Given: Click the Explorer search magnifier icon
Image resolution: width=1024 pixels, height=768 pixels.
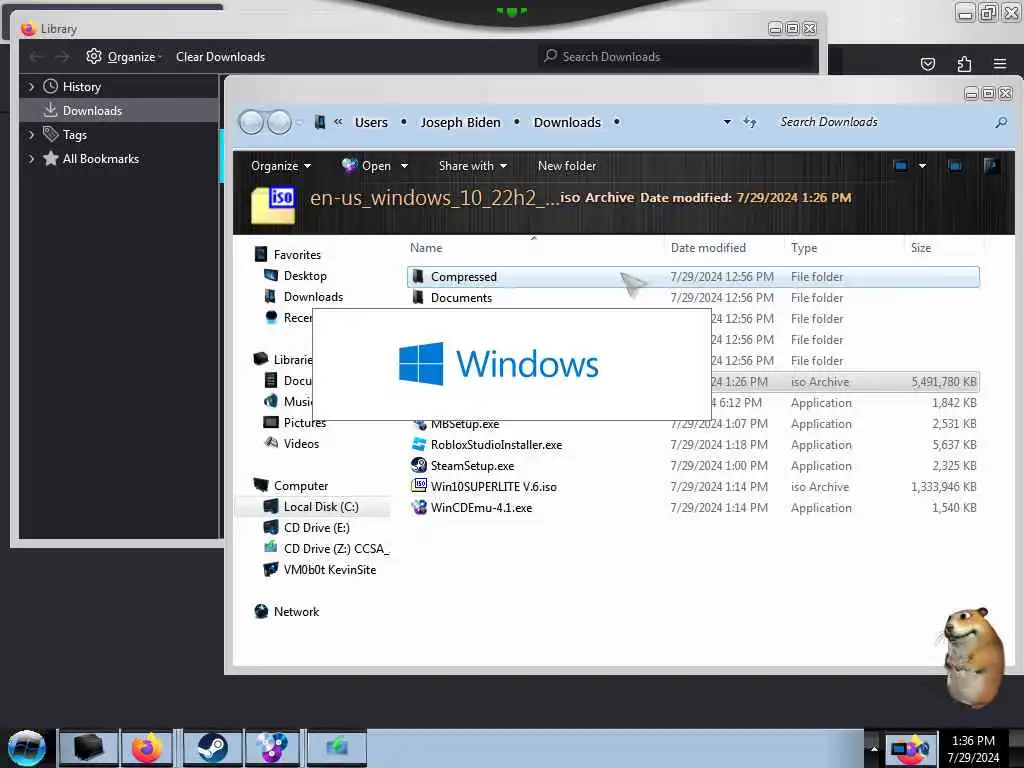Looking at the screenshot, I should click(x=1000, y=122).
